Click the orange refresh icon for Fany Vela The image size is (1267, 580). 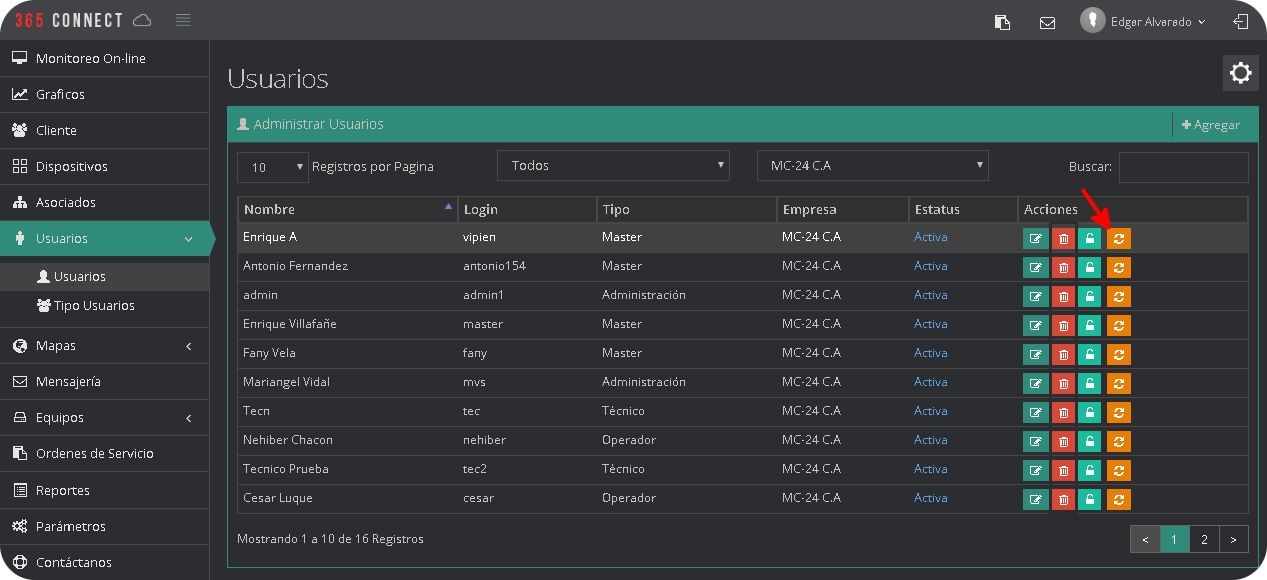coord(1118,354)
